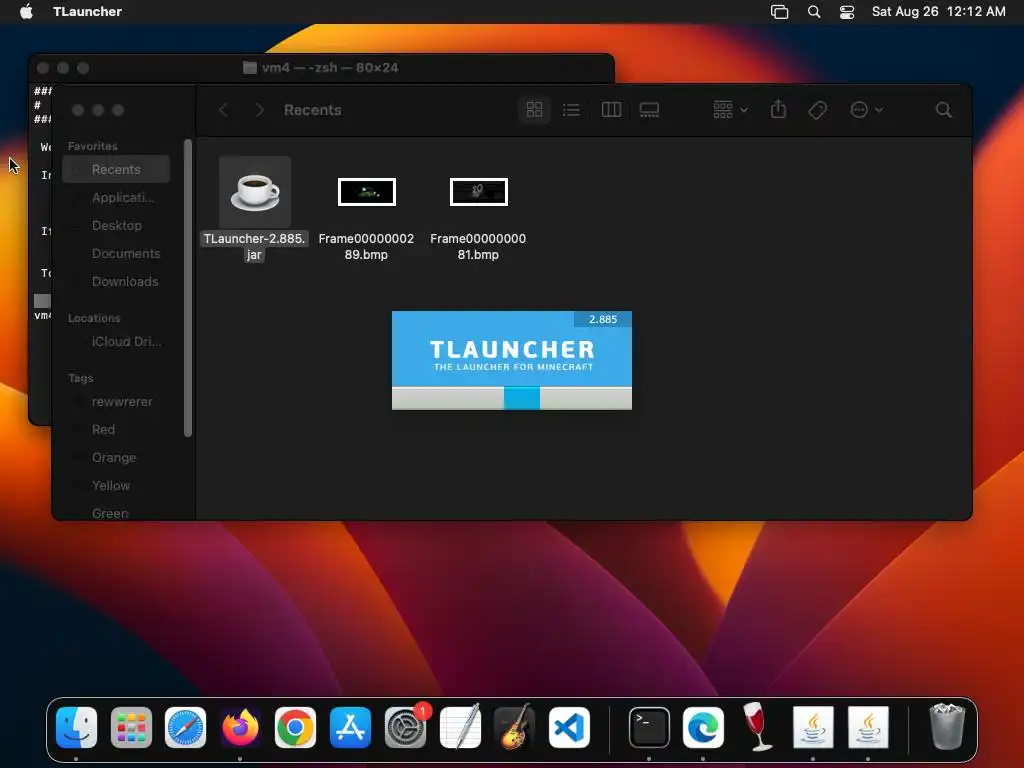
Task: Open TextEdit from the Dock
Action: coord(460,726)
